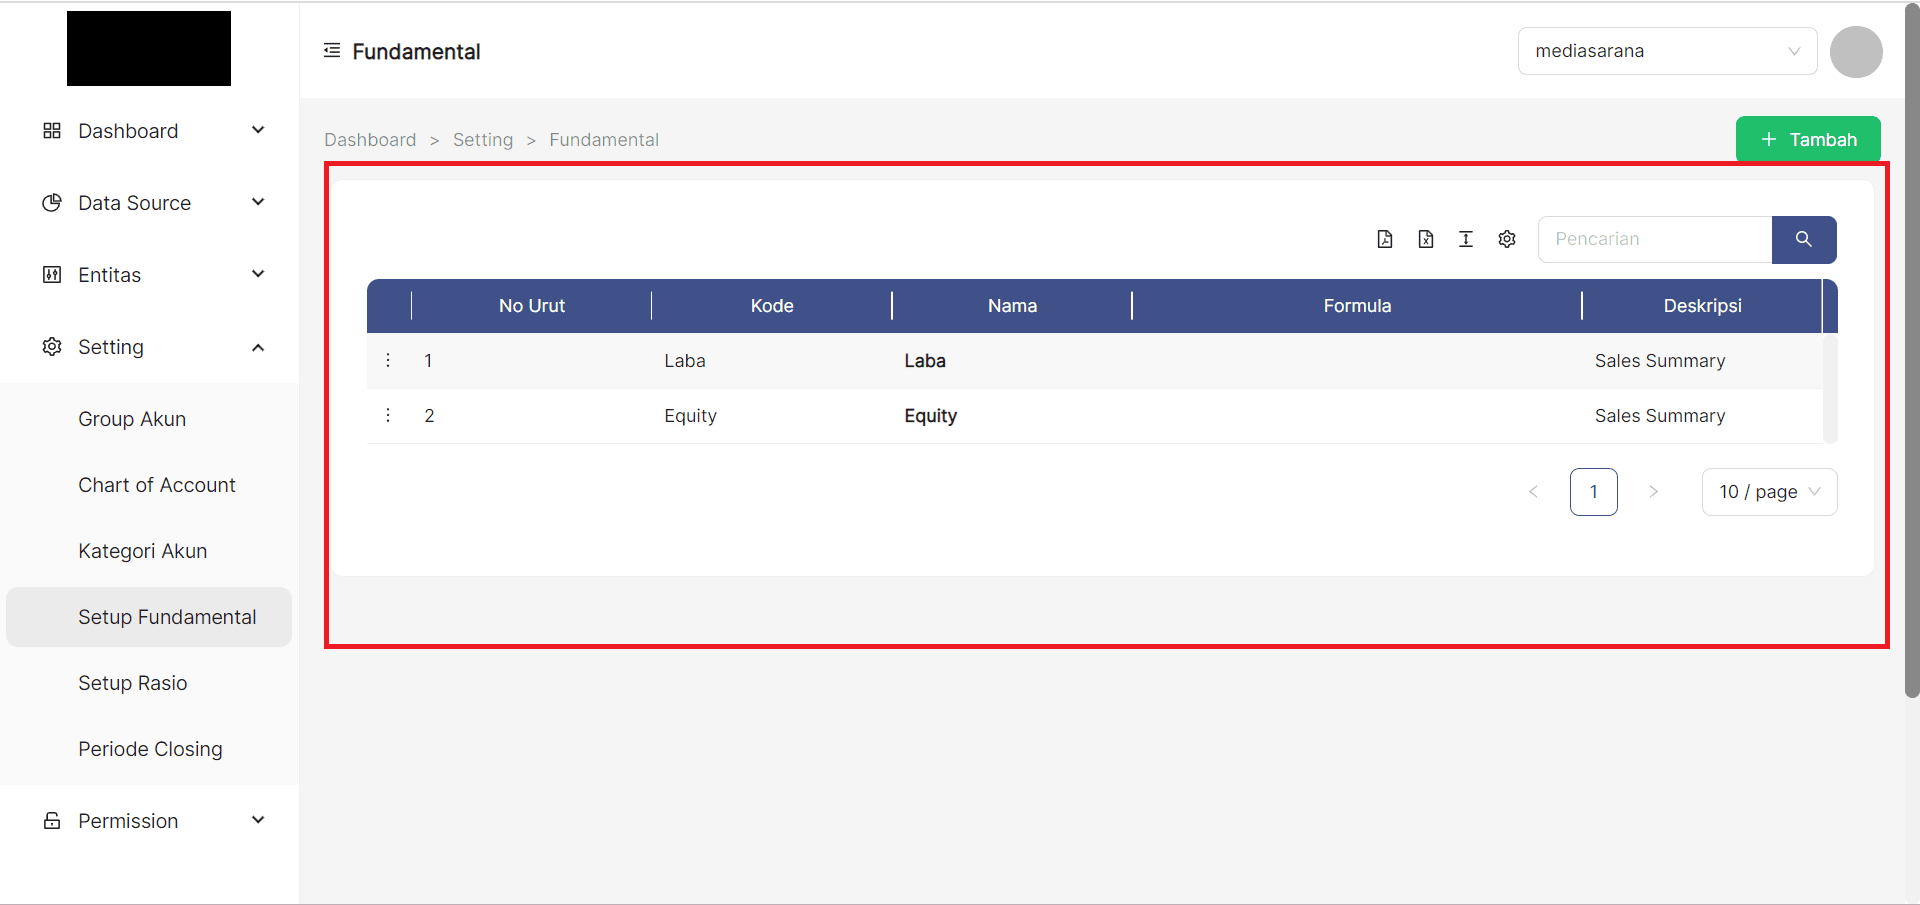The width and height of the screenshot is (1920, 905).
Task: Export table to Excel icon
Action: coord(1426,239)
